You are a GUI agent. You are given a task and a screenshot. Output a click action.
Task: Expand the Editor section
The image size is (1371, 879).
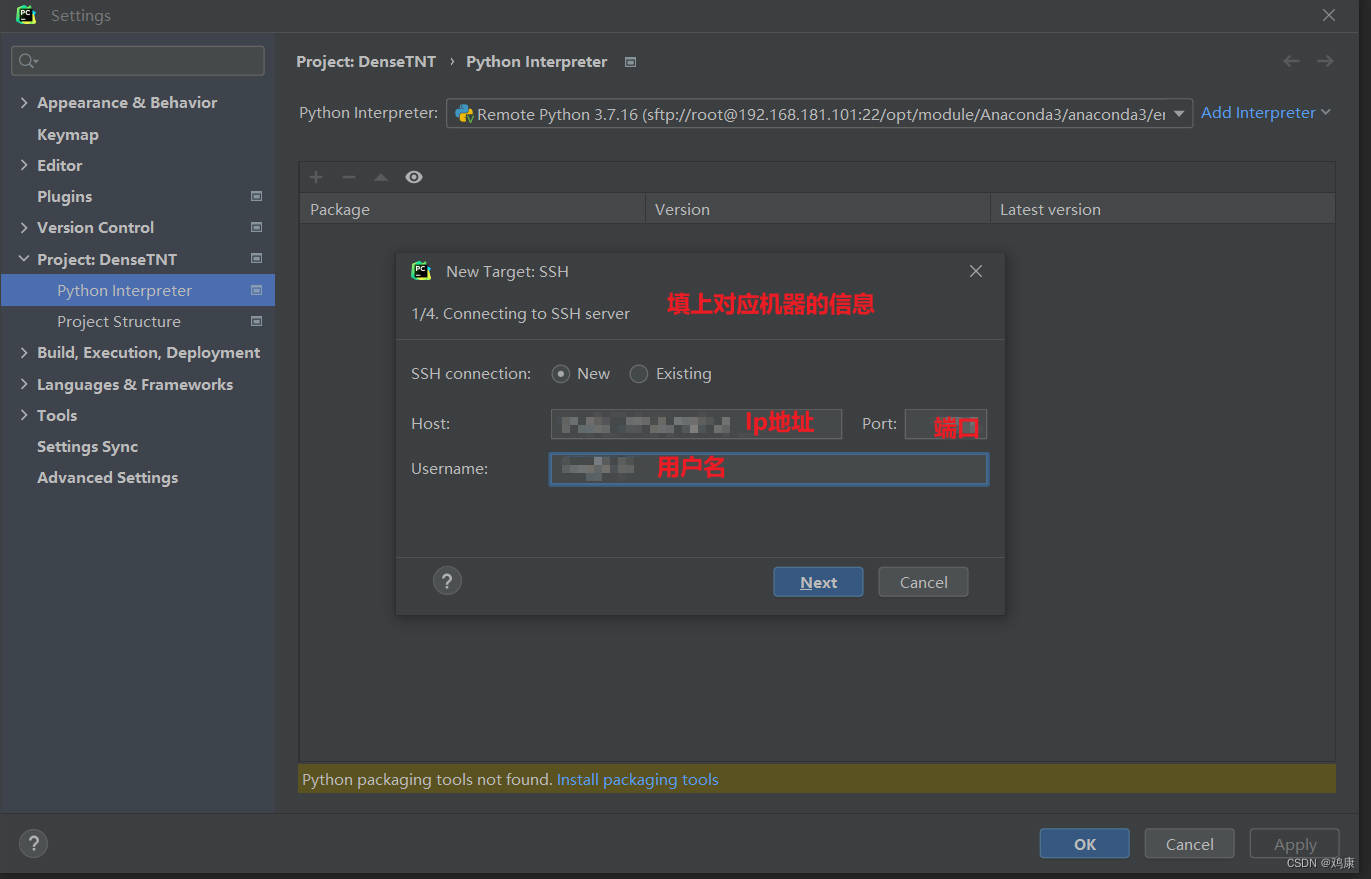[24, 166]
